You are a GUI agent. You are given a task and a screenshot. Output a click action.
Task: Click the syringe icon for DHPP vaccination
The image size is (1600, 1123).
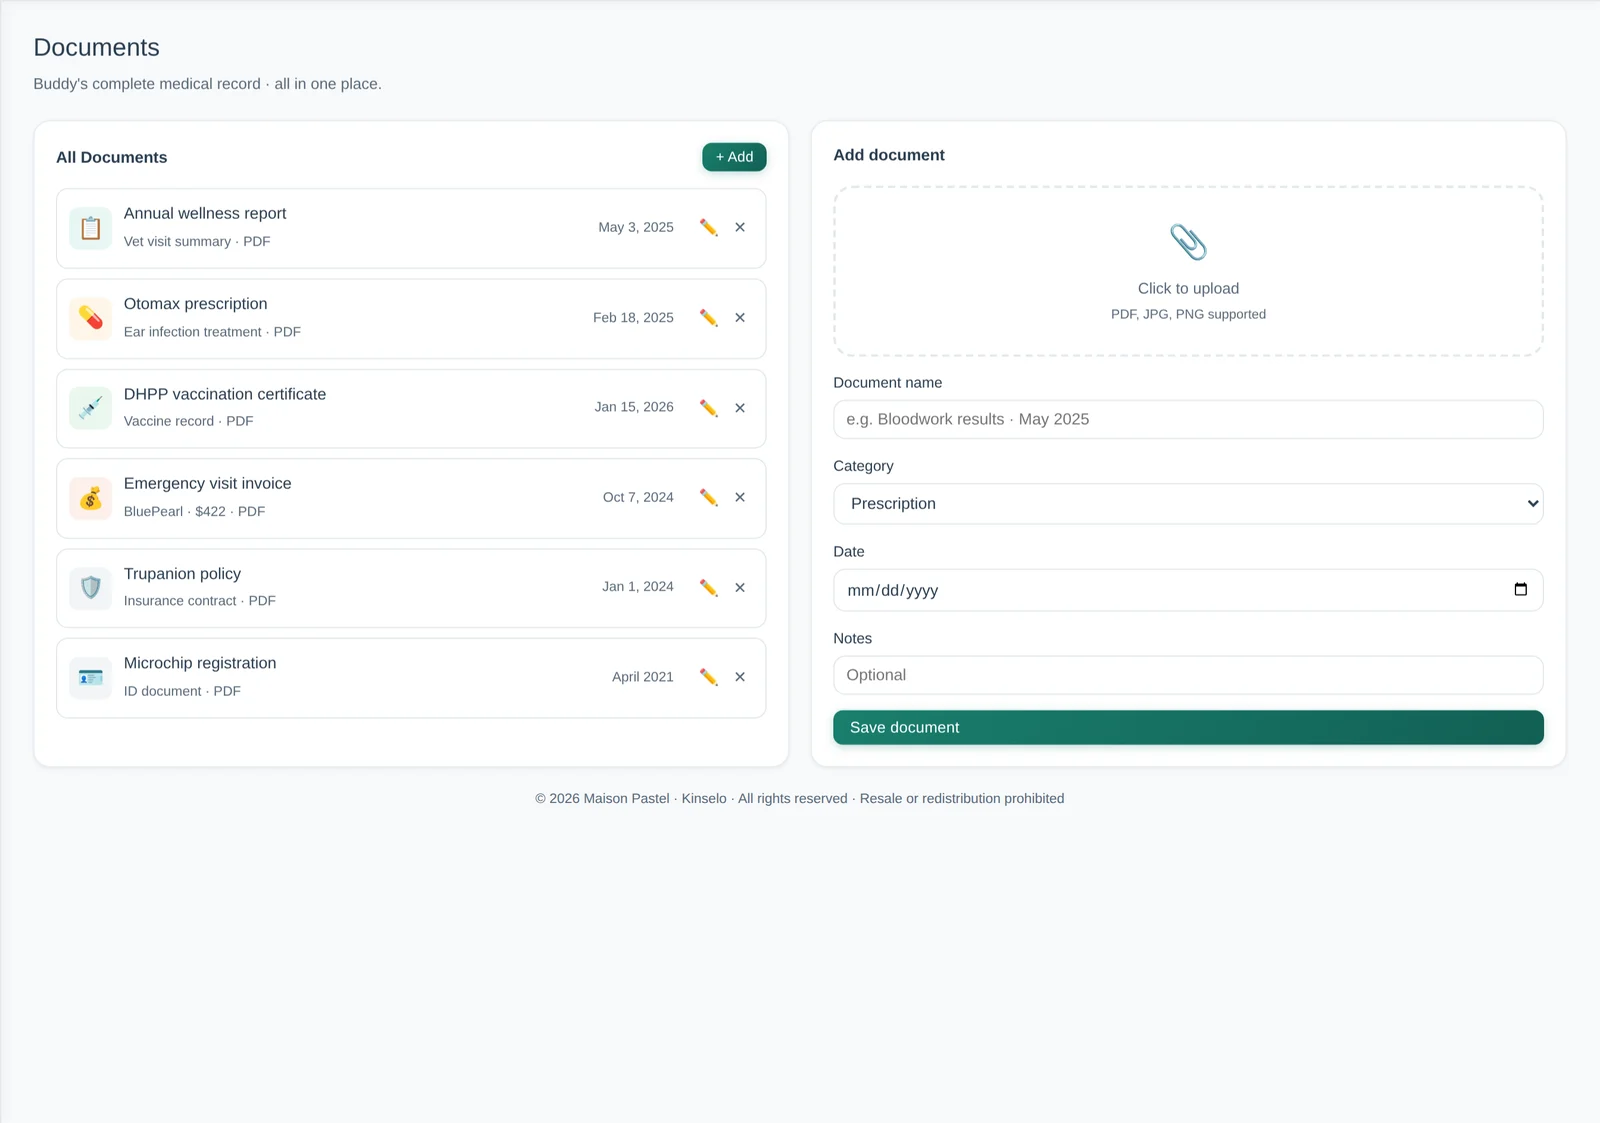tap(91, 408)
